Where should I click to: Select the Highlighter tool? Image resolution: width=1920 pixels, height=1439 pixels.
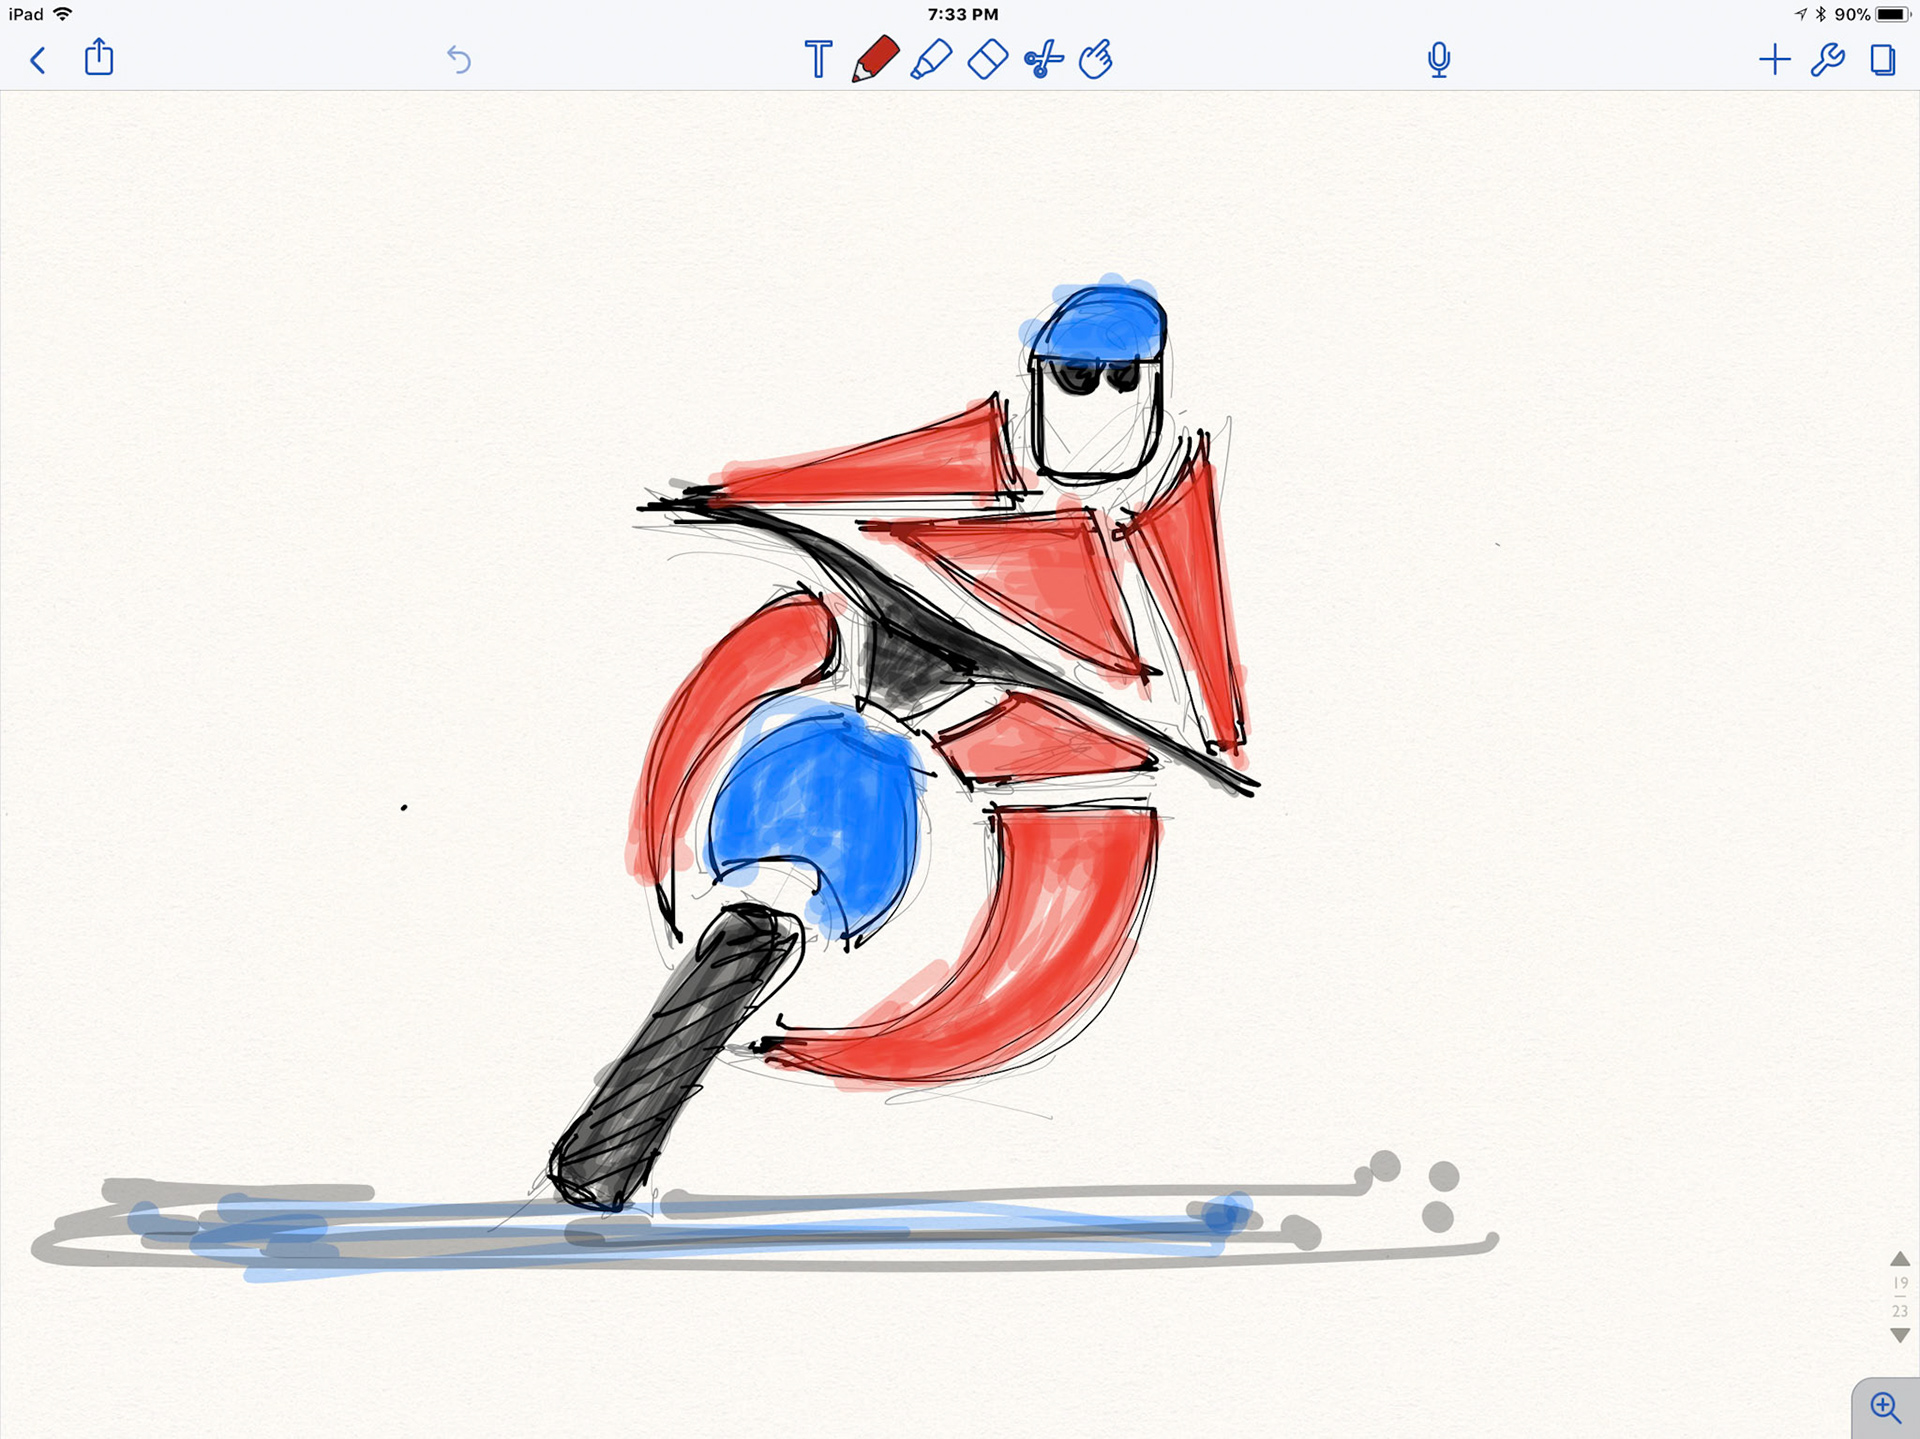(x=931, y=59)
